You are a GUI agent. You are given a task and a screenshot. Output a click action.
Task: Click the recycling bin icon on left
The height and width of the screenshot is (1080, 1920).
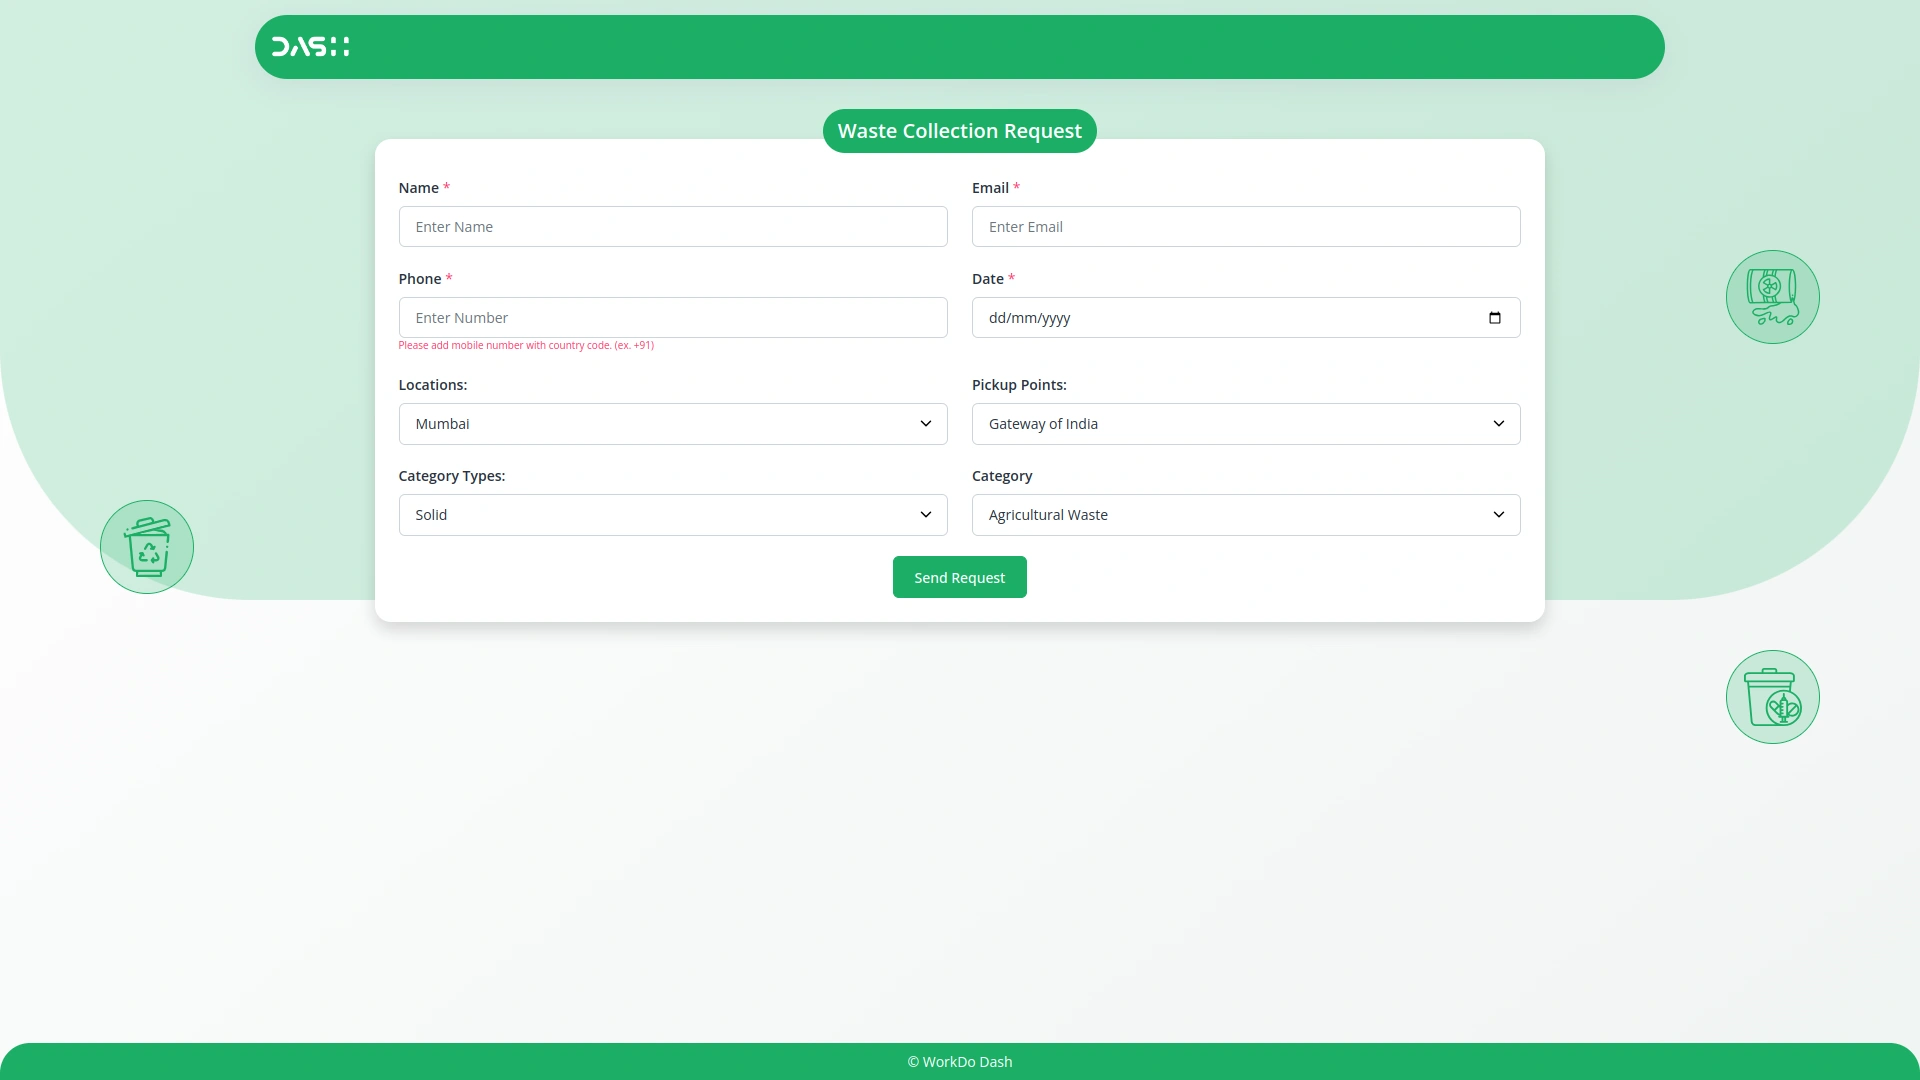147,547
